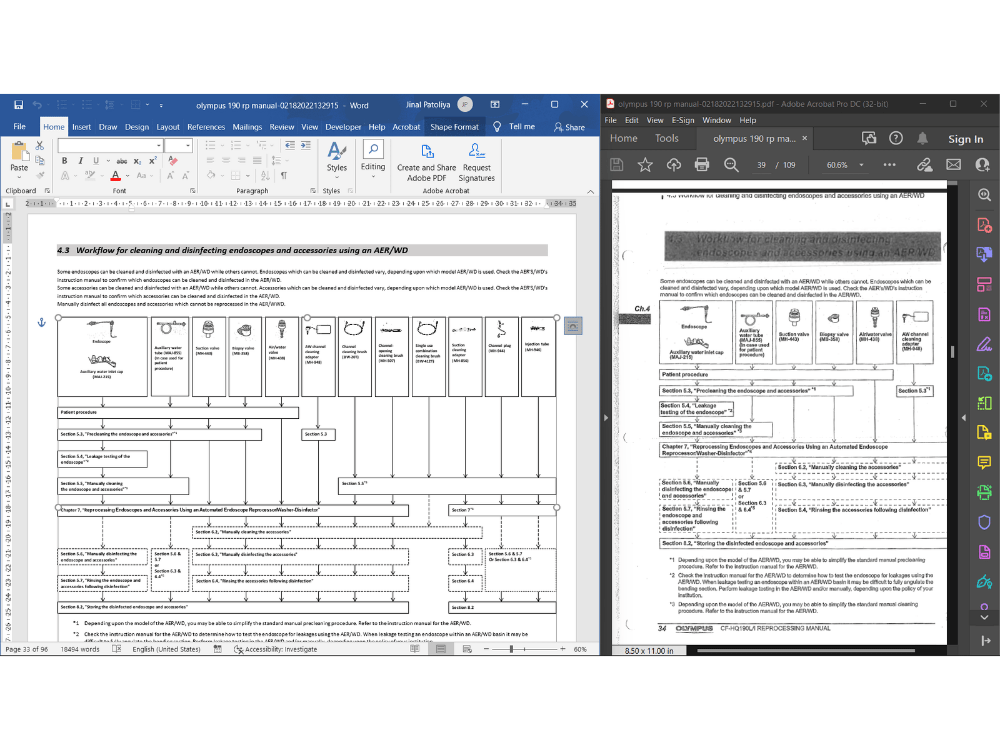Image resolution: width=1000 pixels, height=750 pixels.
Task: Collapse Acrobat's right tools pane arrow
Action: coord(964,417)
